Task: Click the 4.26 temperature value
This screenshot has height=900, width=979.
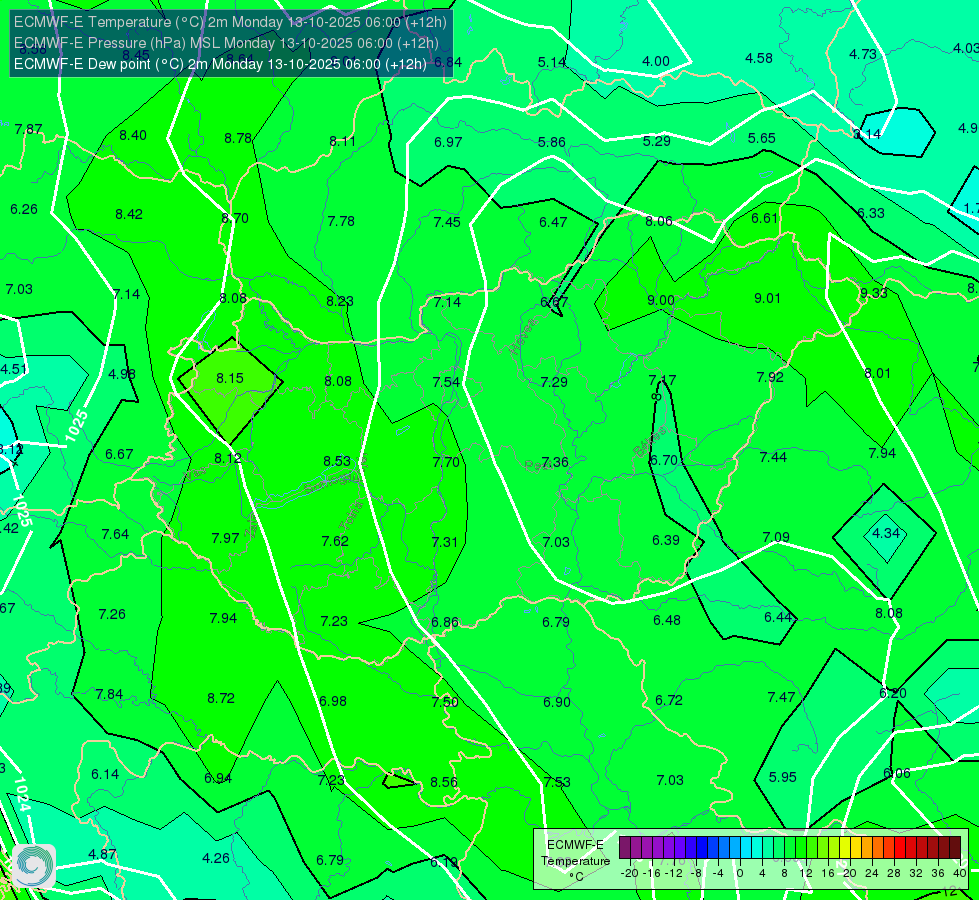Action: (x=216, y=859)
